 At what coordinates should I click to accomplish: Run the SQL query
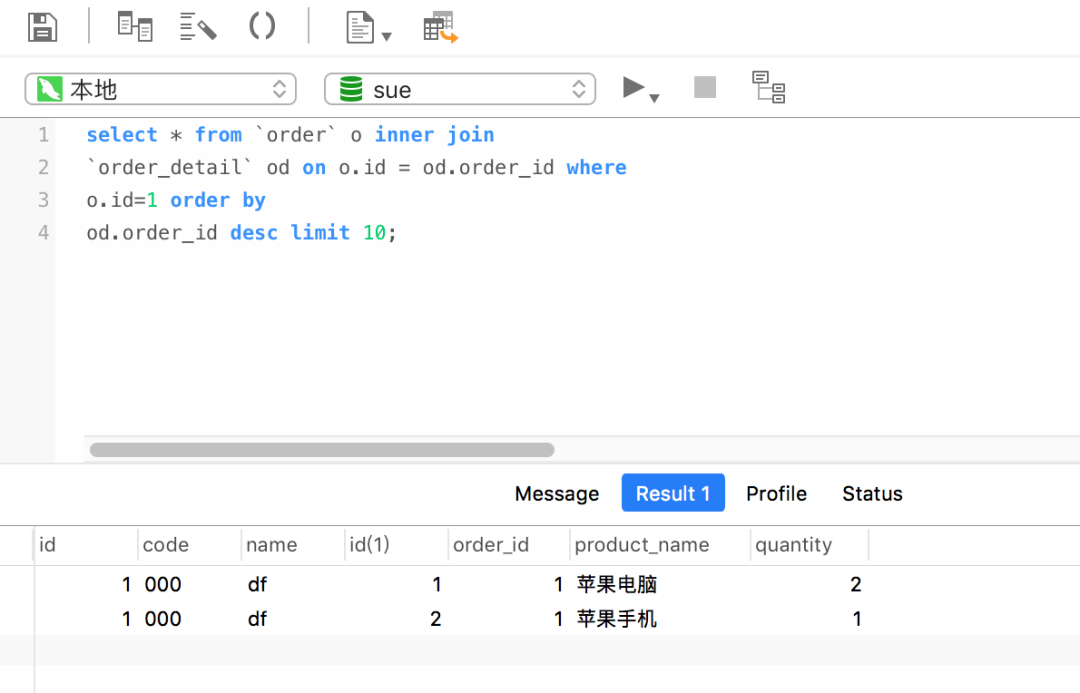click(x=633, y=87)
